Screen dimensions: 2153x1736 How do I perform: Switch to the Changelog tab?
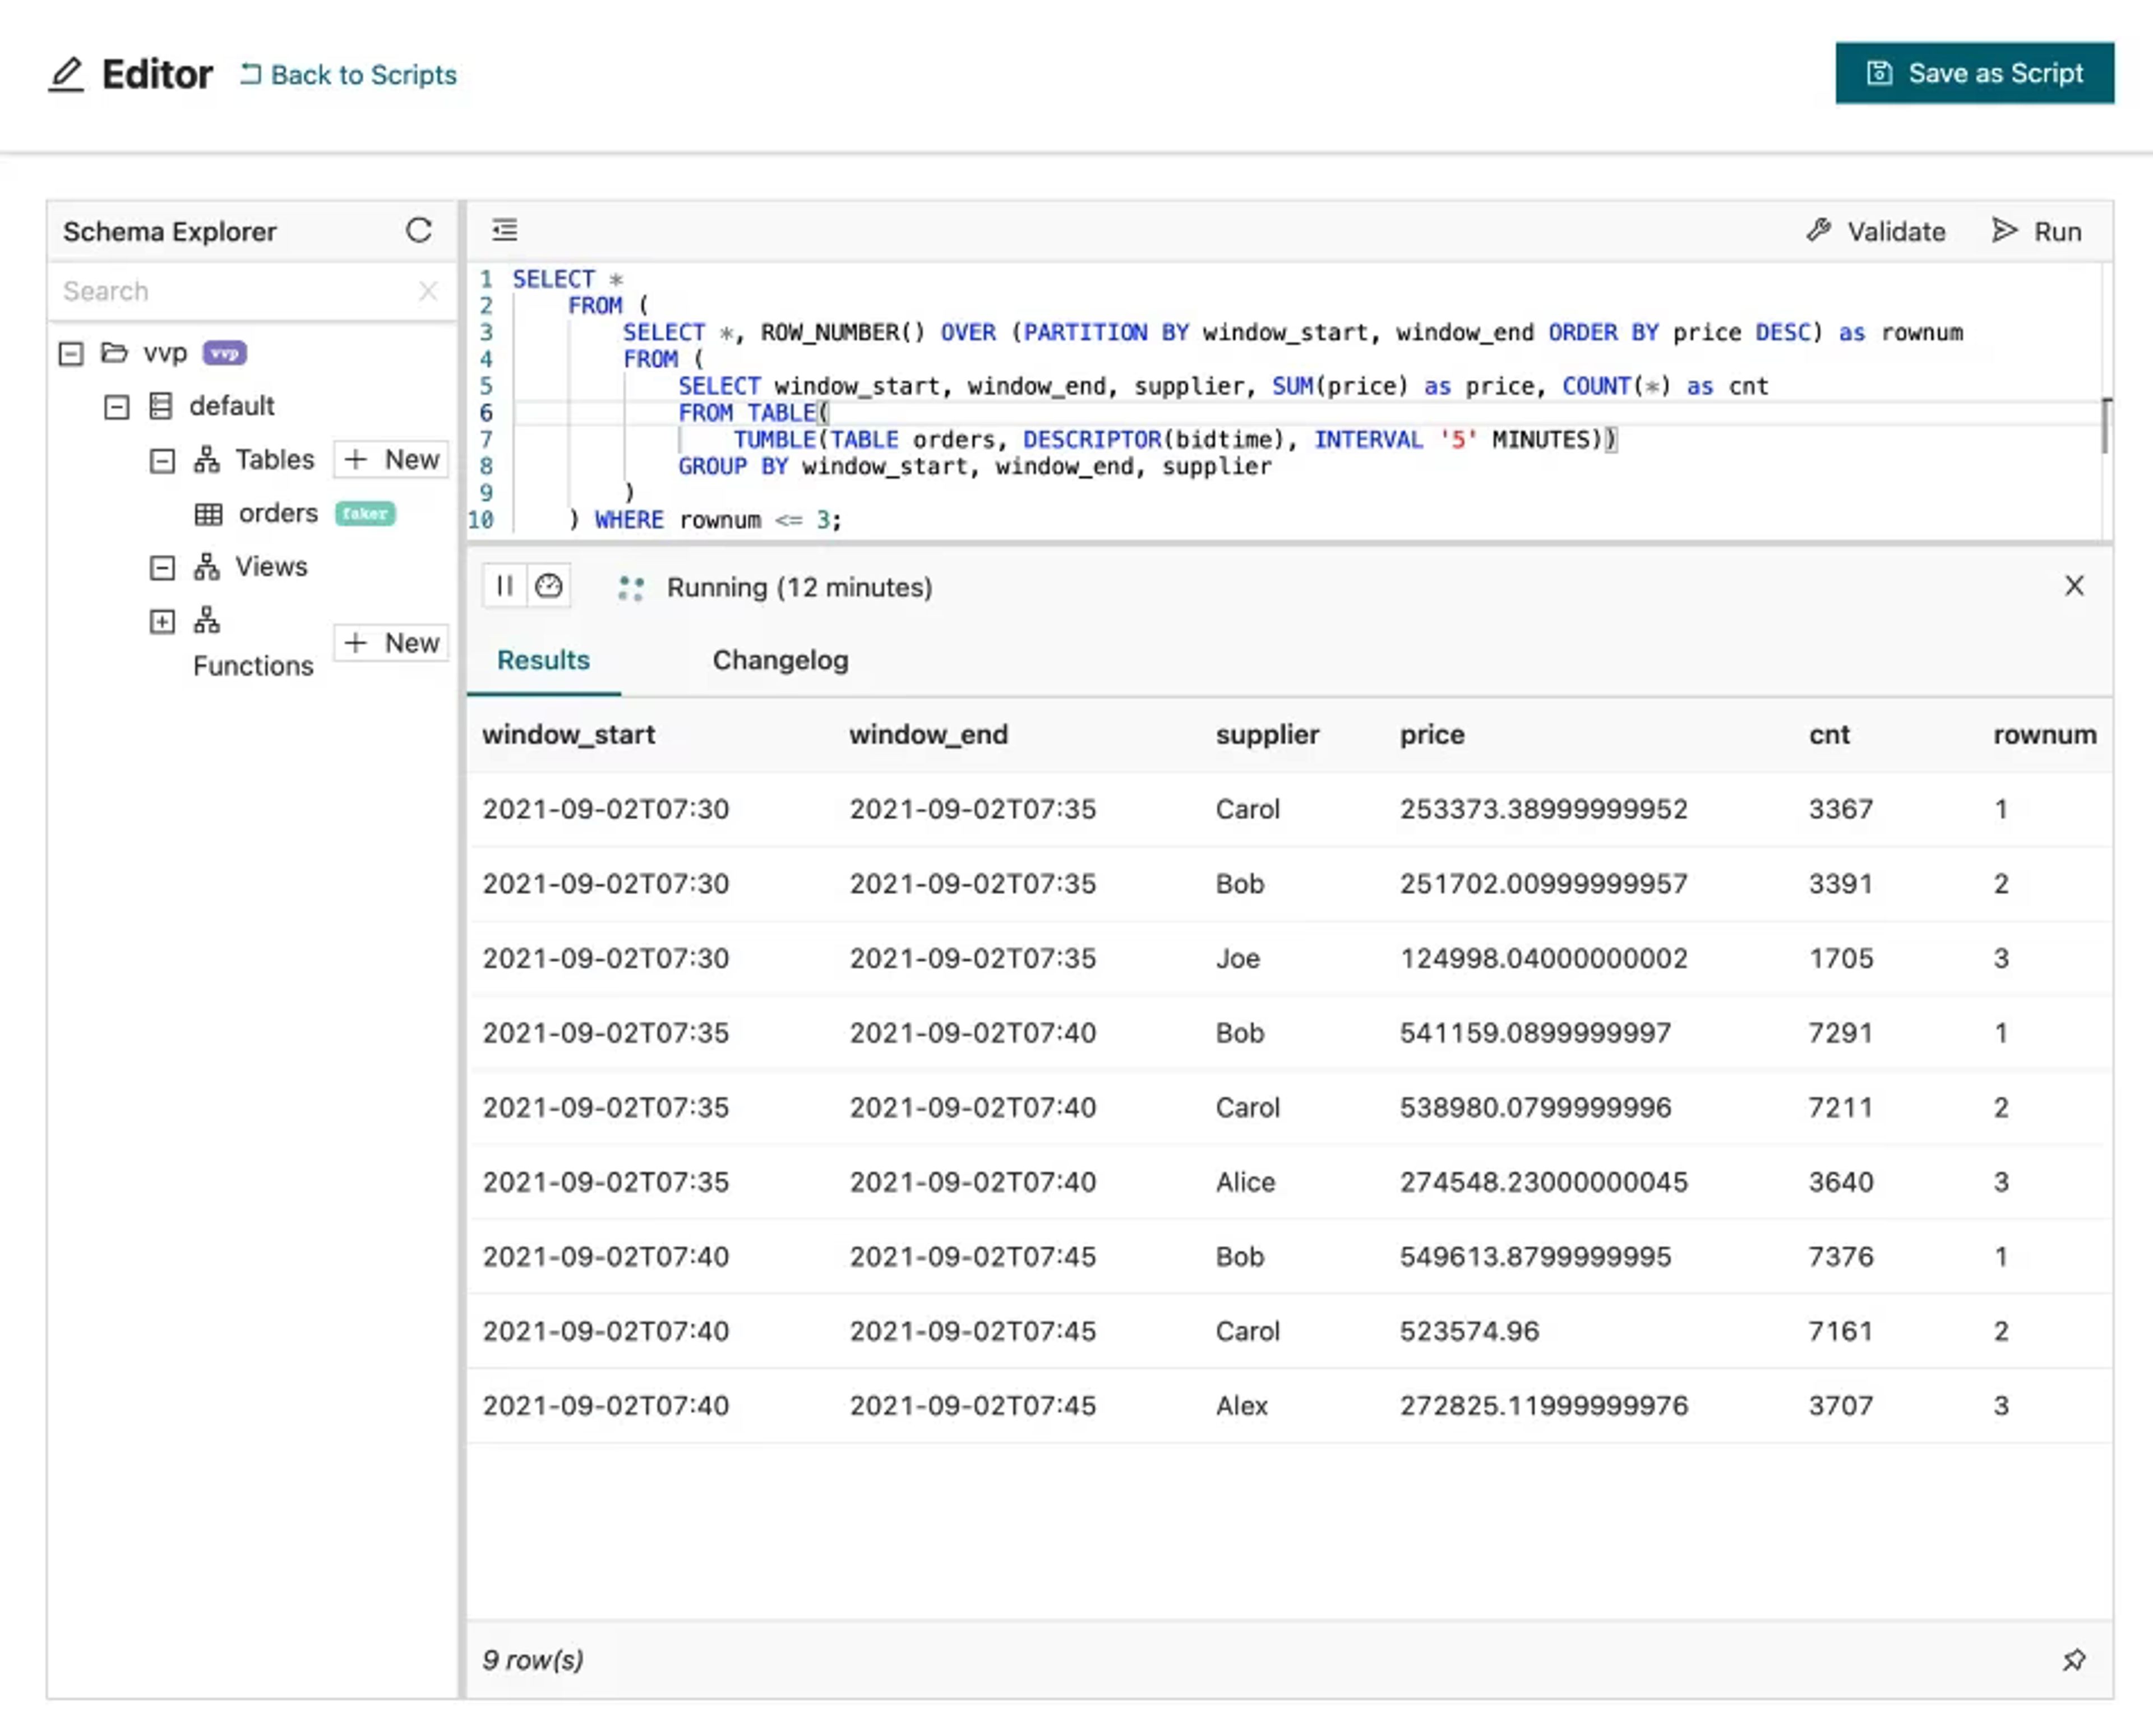[x=780, y=660]
